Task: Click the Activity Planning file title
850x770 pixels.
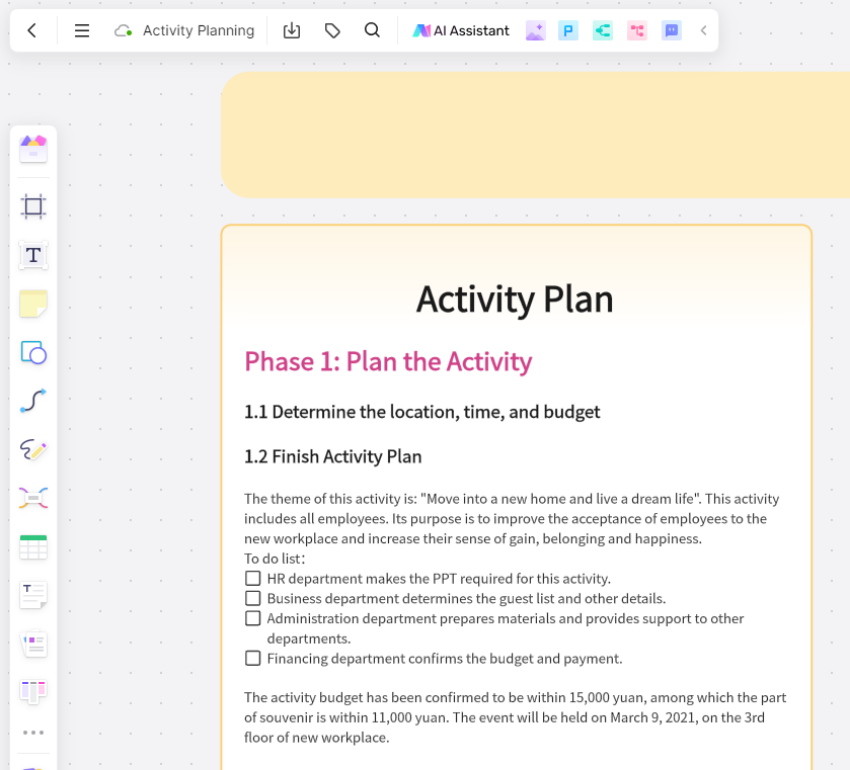Action: click(198, 30)
